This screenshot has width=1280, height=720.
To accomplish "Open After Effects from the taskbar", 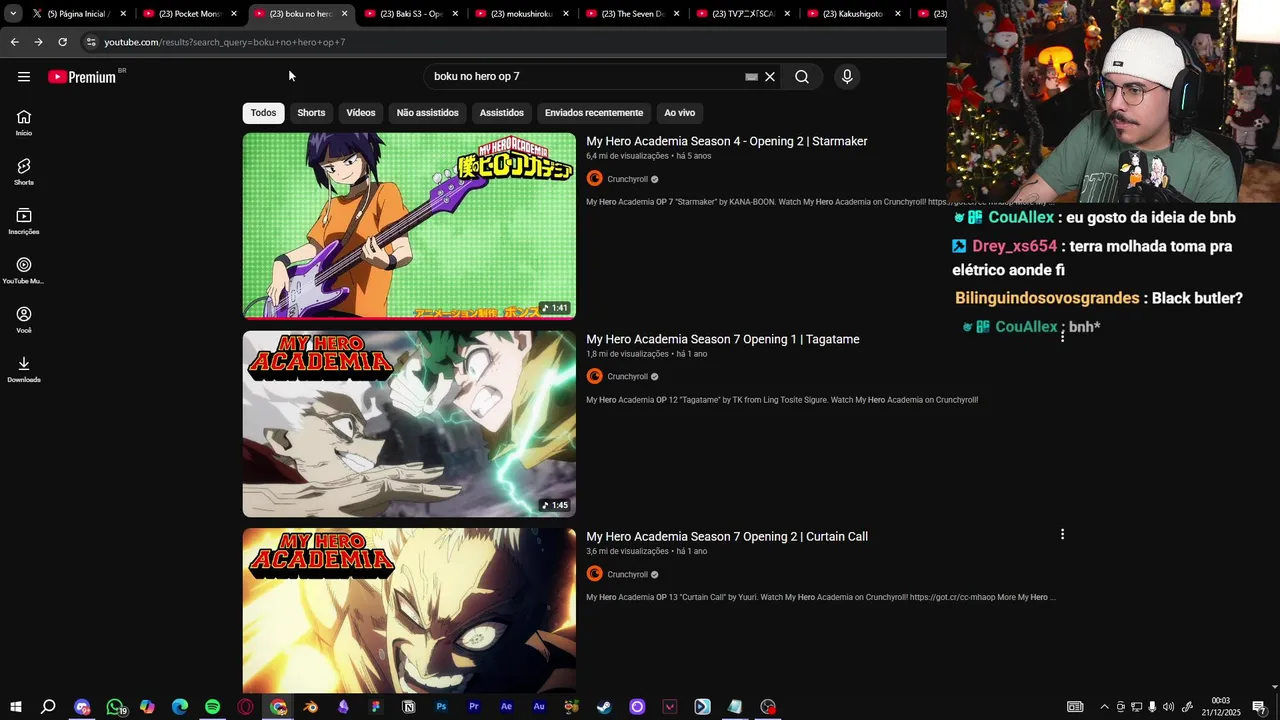I will [507, 707].
